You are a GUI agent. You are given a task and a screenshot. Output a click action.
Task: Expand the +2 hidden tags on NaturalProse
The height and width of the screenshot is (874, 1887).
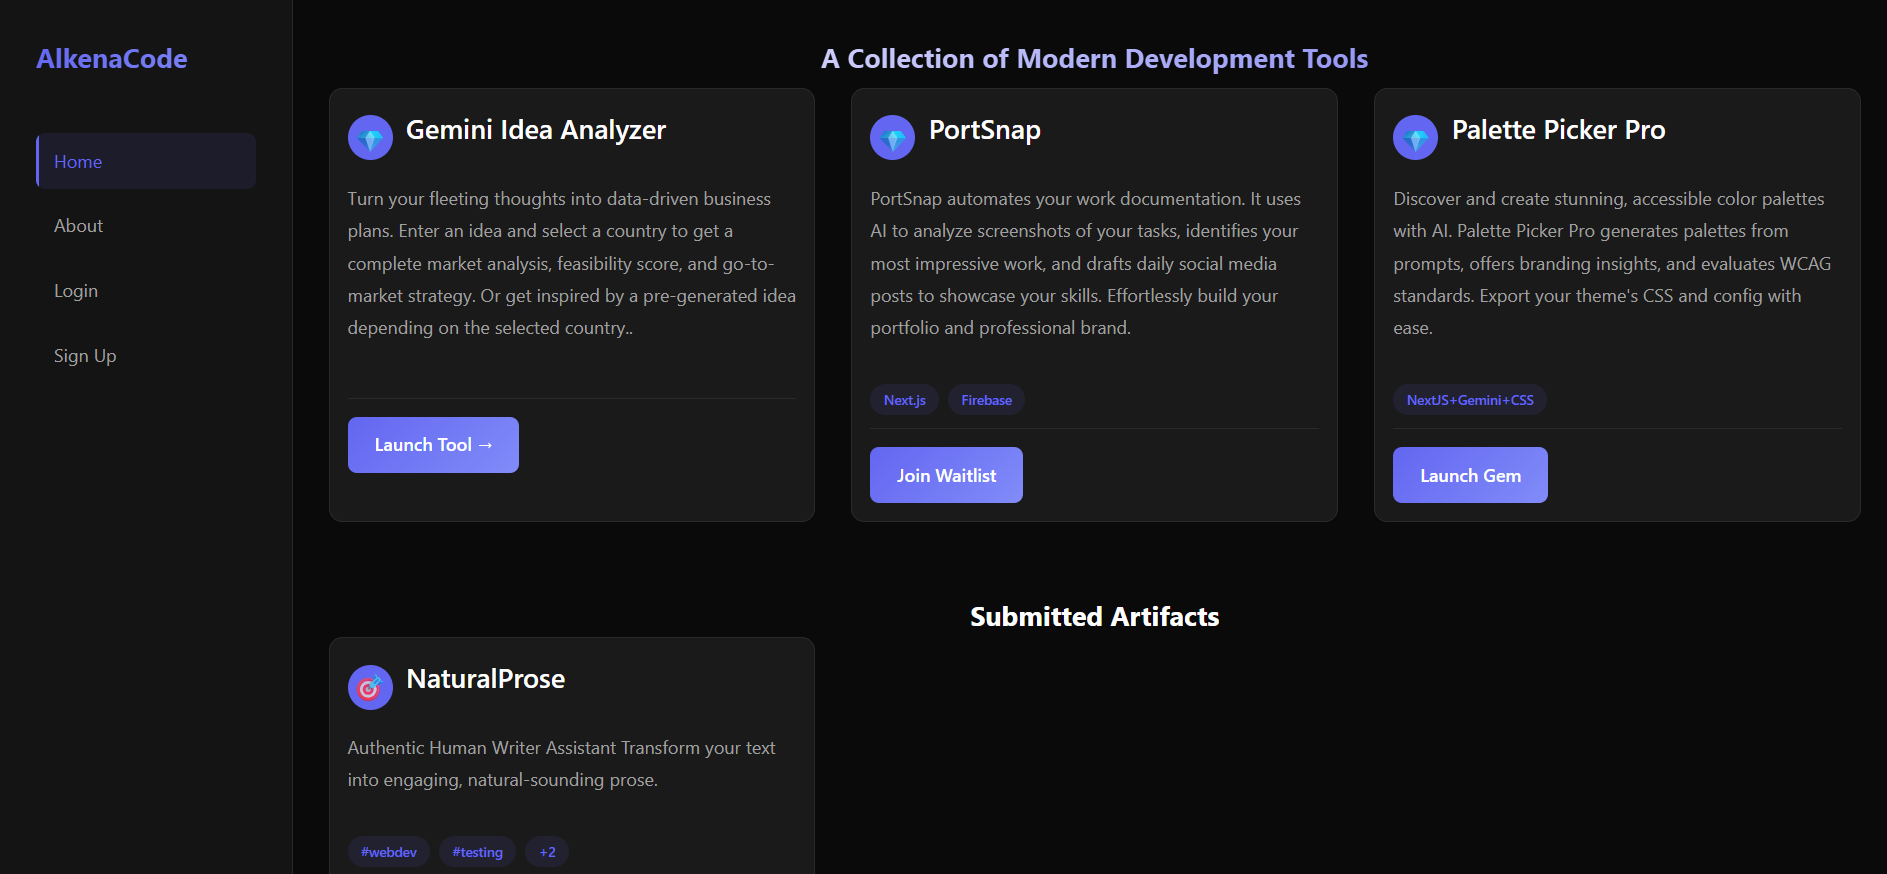[546, 851]
